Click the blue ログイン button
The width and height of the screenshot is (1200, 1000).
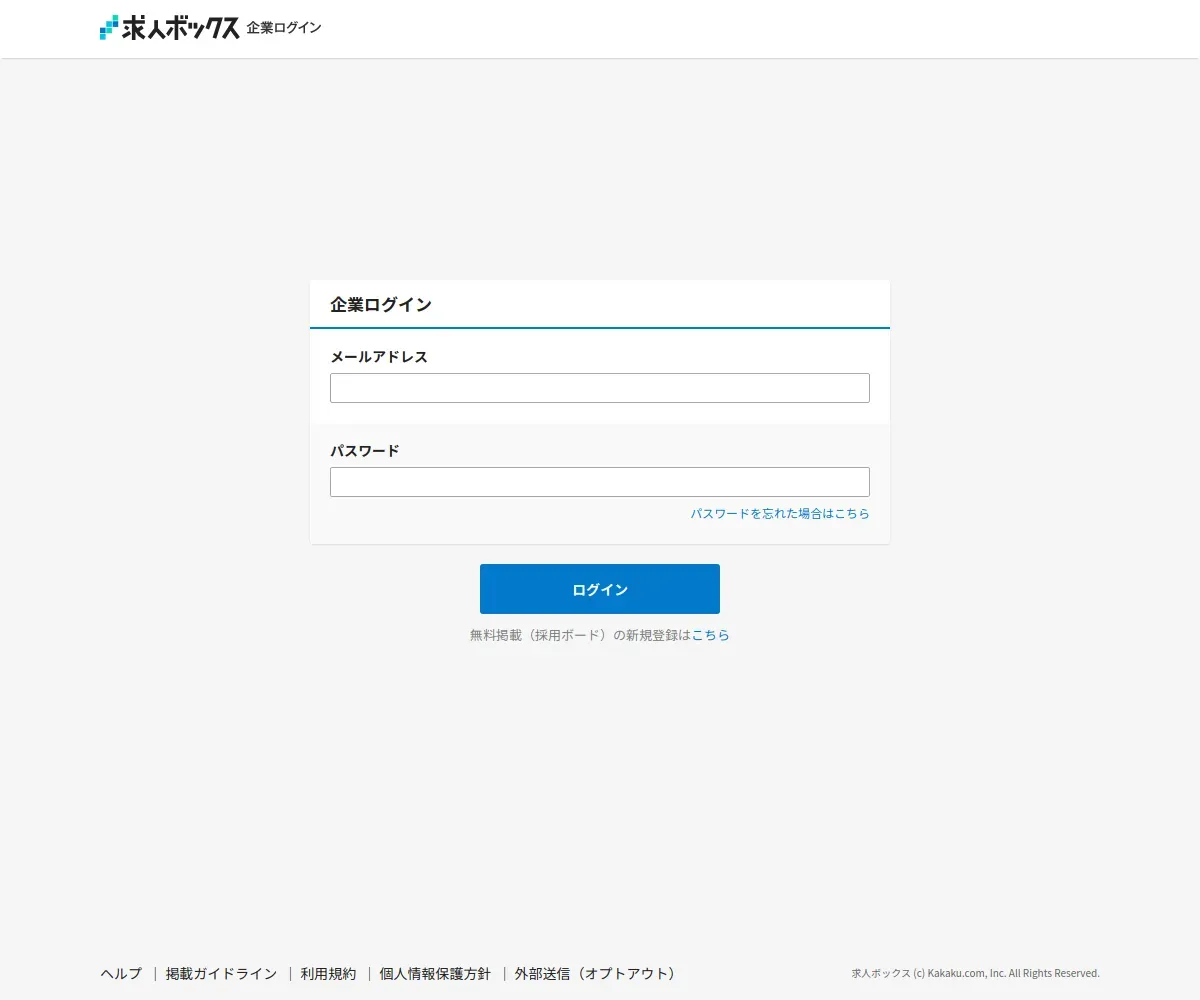[600, 589]
